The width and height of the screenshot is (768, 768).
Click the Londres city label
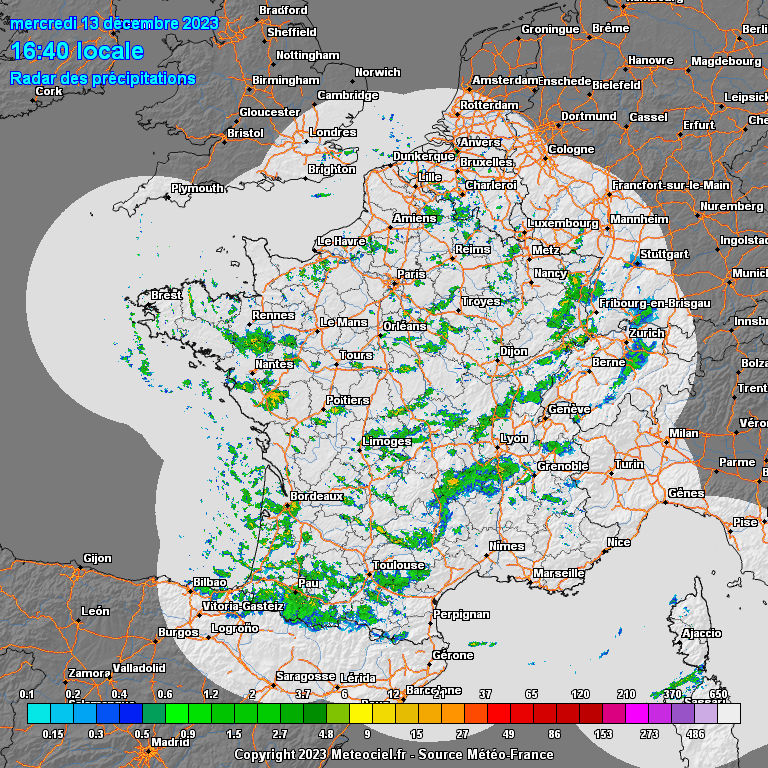332,133
